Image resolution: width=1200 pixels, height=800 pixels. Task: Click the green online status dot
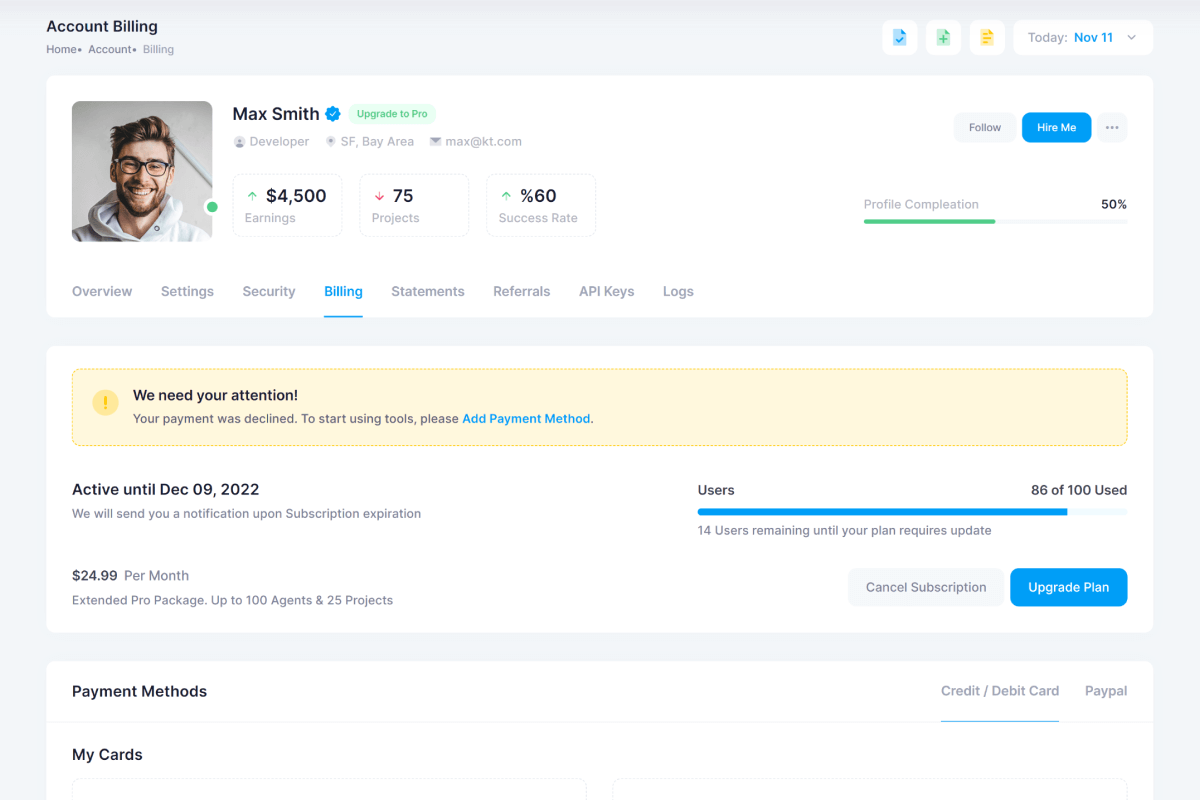click(x=212, y=207)
